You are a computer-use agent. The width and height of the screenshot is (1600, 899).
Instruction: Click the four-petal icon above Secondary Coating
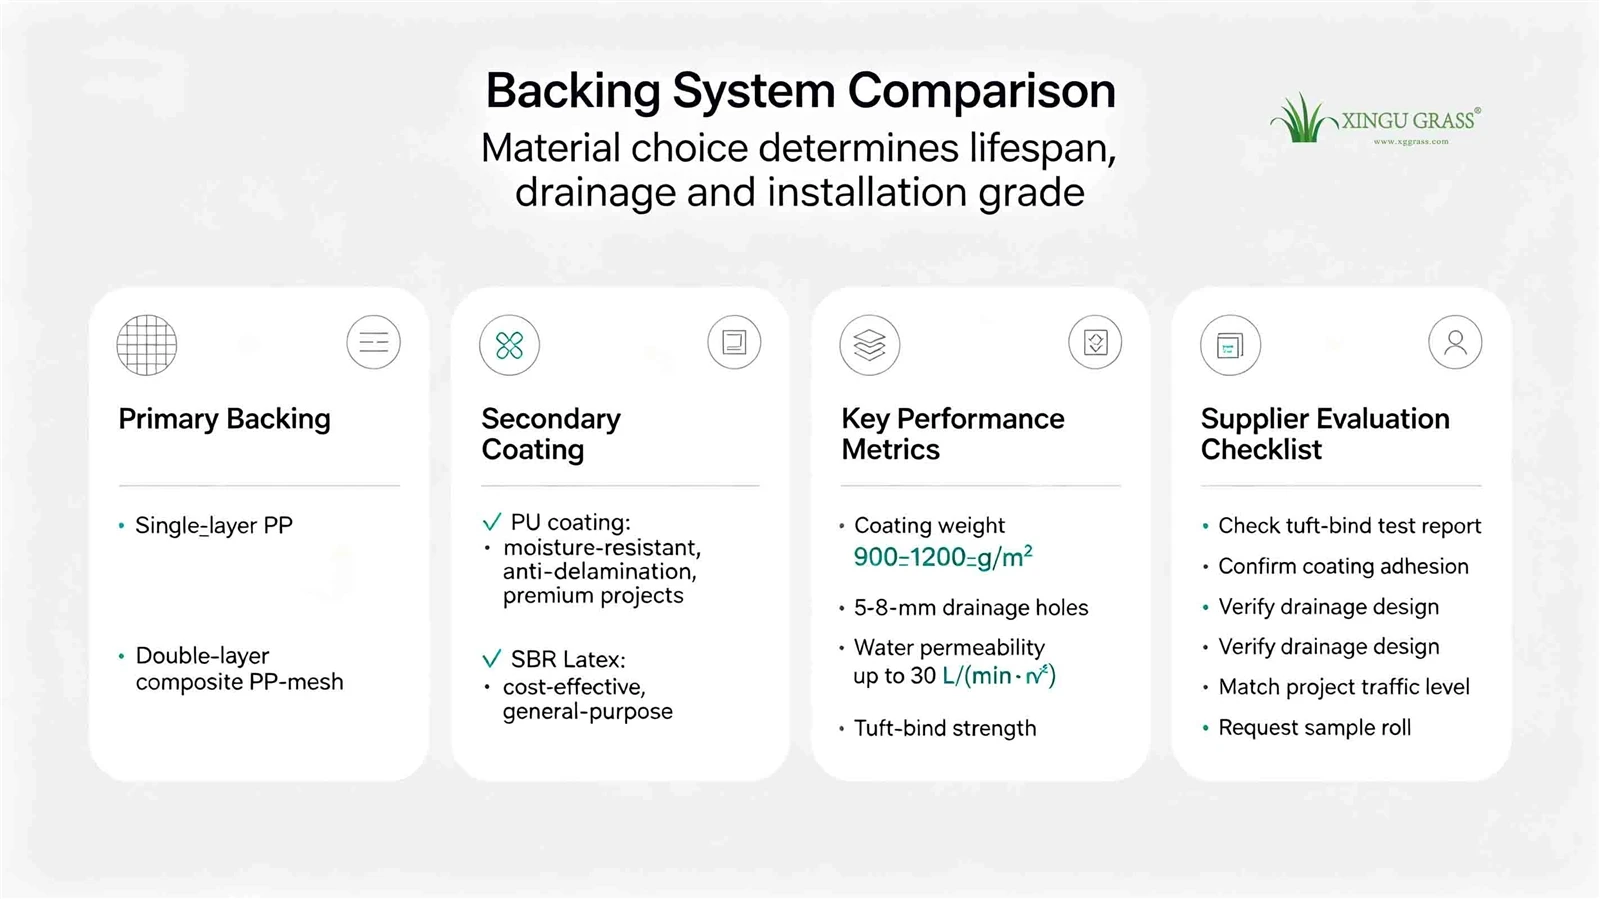click(x=509, y=345)
